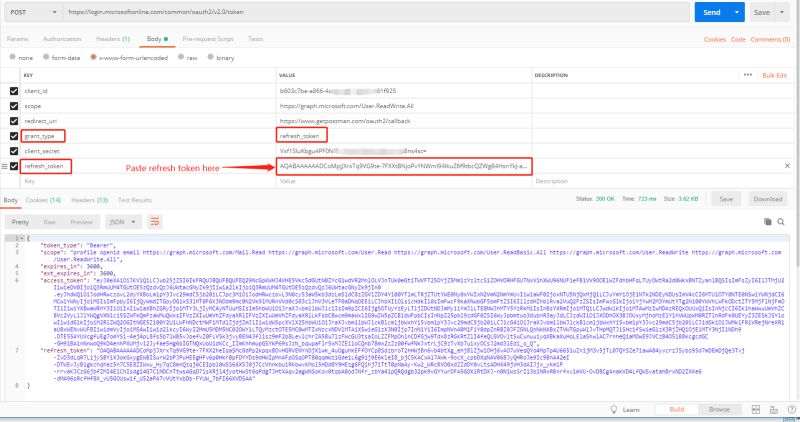Screen dimensions: 800x422
Task: Switch response view to Raw
Action: (x=49, y=222)
